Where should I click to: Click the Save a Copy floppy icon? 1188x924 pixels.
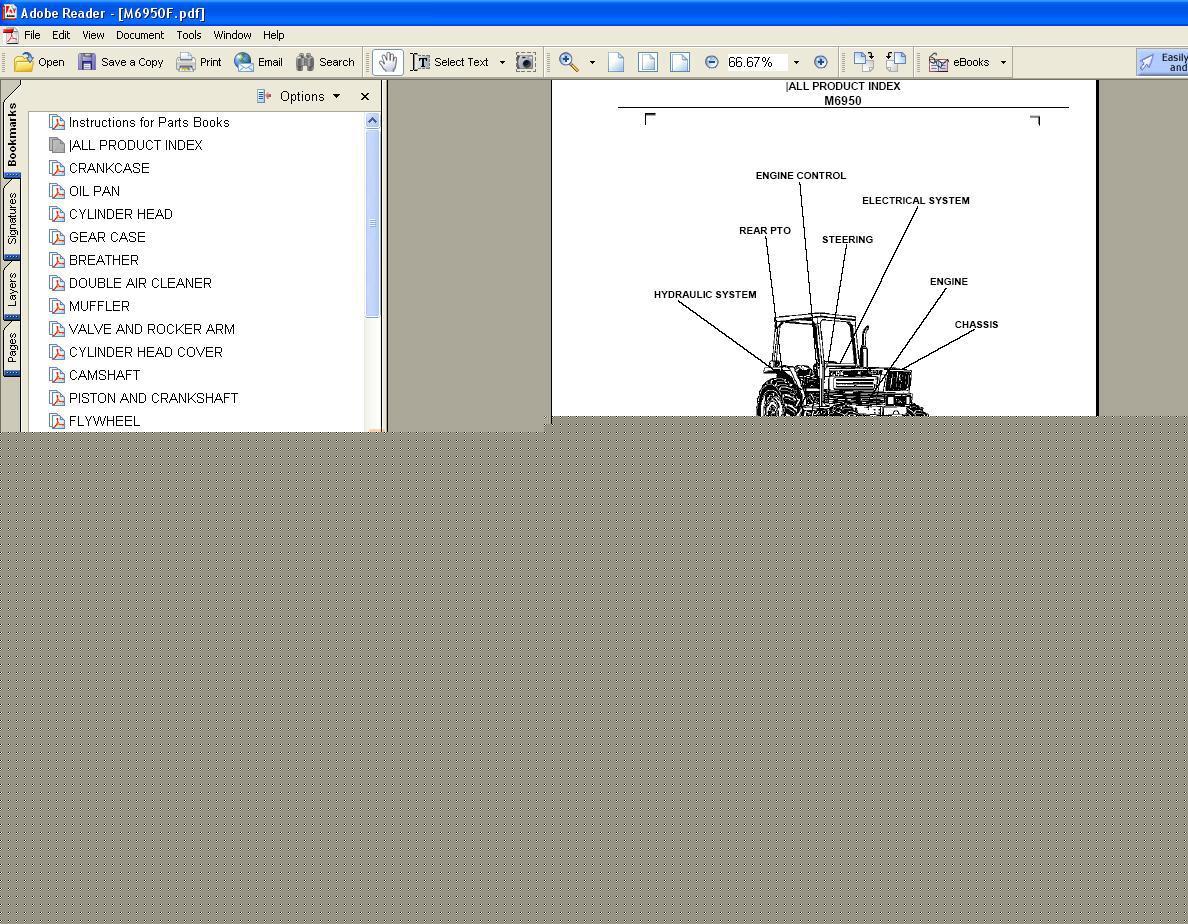coord(86,62)
